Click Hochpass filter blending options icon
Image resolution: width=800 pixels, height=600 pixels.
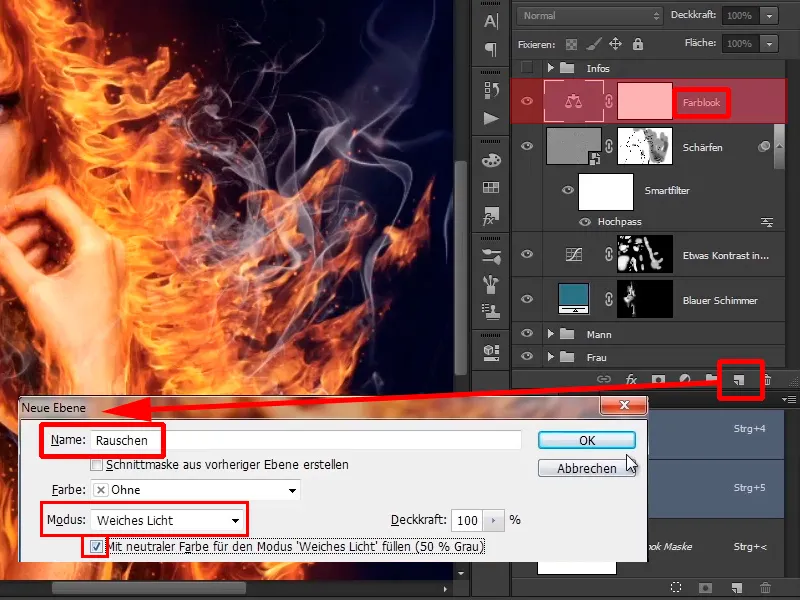[767, 222]
